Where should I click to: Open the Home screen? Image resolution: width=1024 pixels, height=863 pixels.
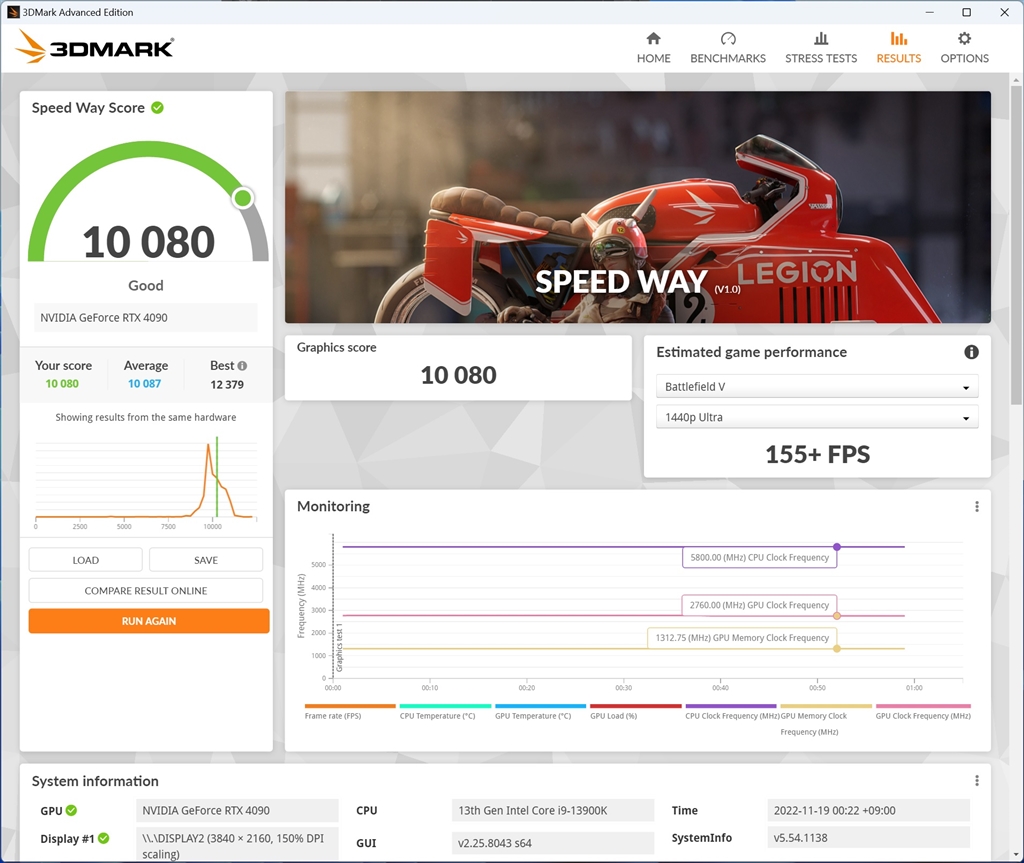tap(653, 47)
